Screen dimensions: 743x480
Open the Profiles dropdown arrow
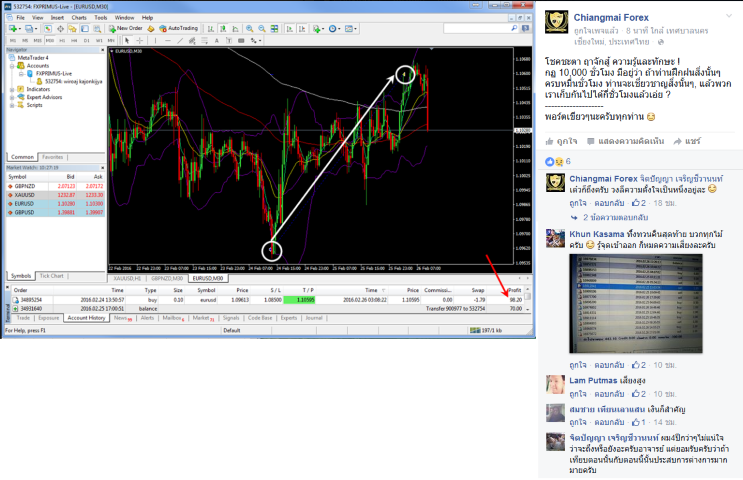pyautogui.click(x=36, y=28)
